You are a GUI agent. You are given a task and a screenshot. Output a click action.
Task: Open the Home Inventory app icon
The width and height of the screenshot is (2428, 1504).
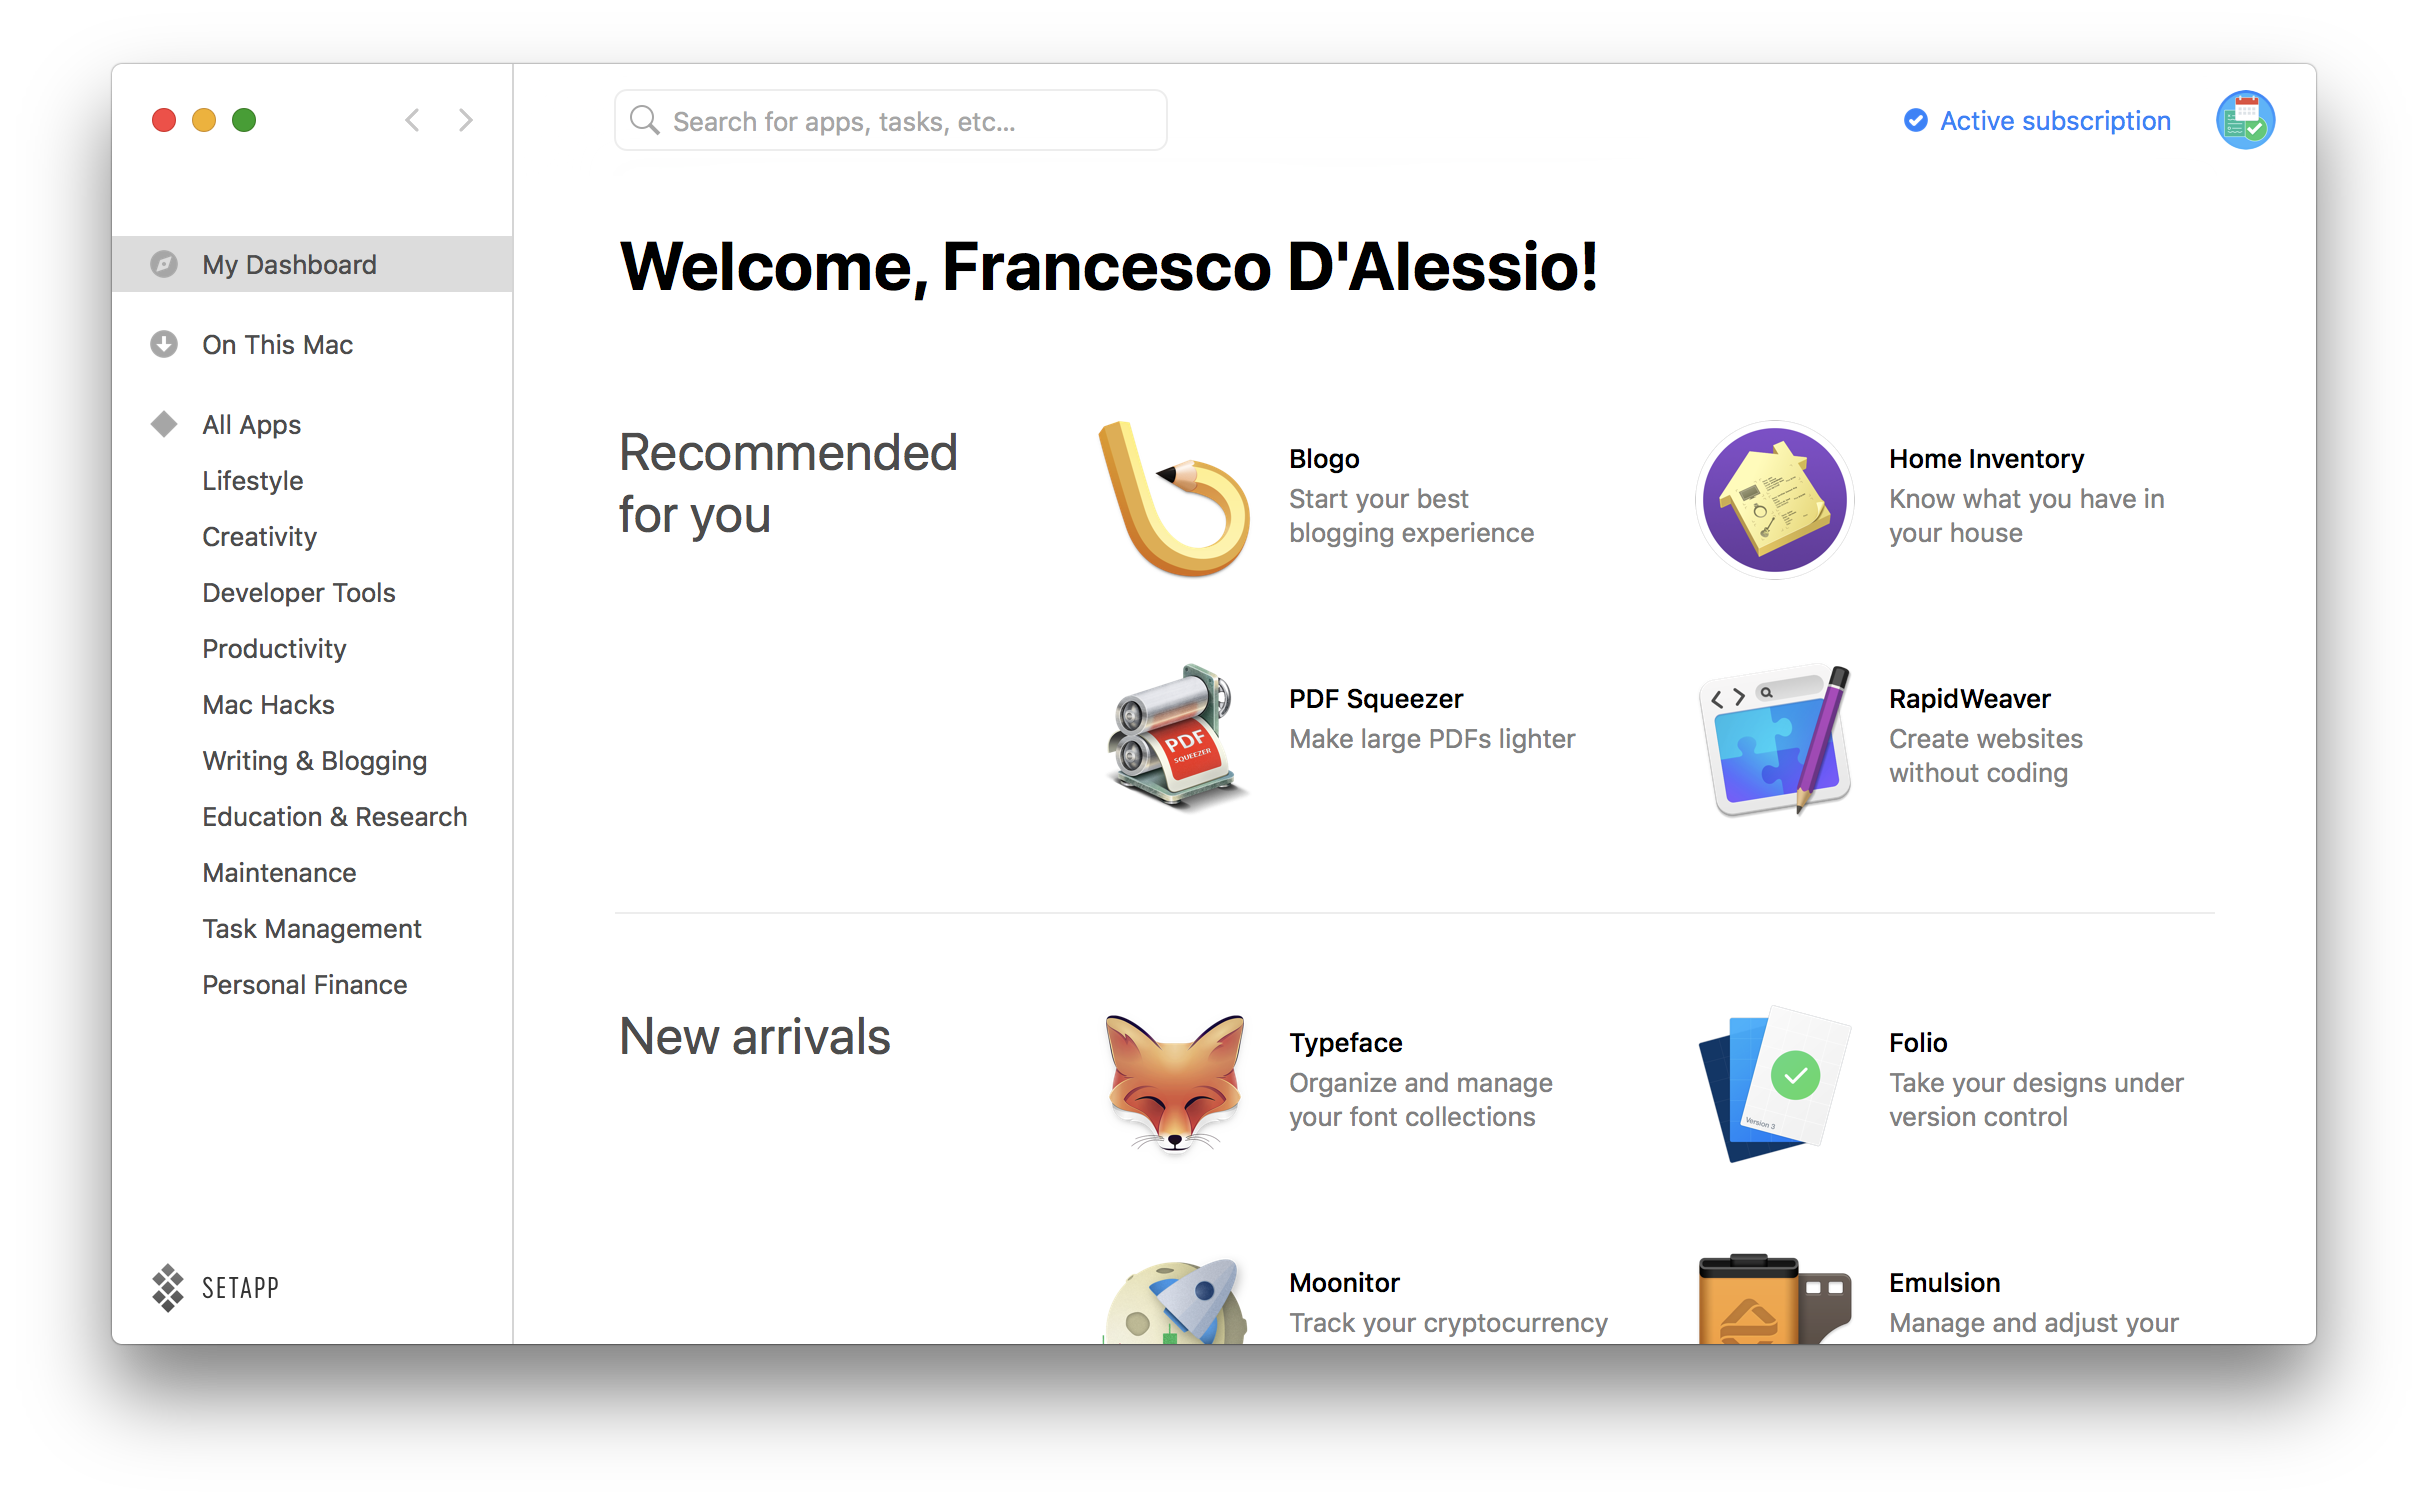[x=1775, y=498]
